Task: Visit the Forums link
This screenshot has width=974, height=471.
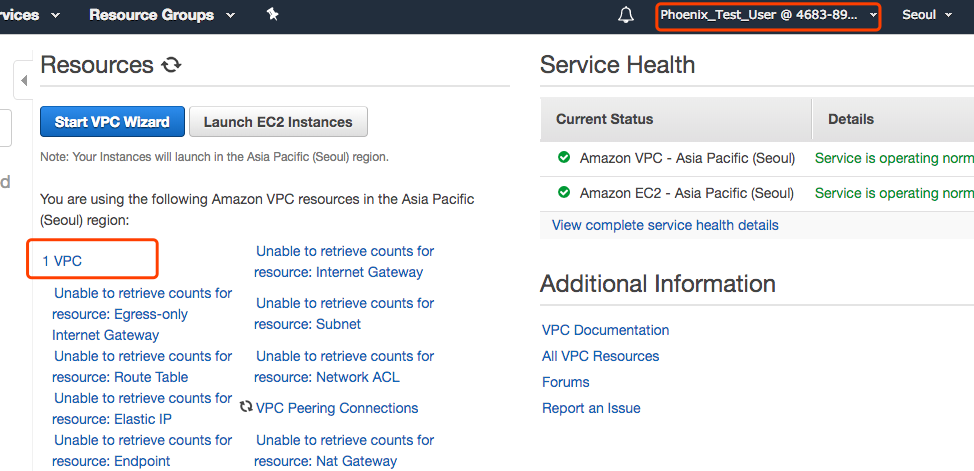Action: pos(566,382)
